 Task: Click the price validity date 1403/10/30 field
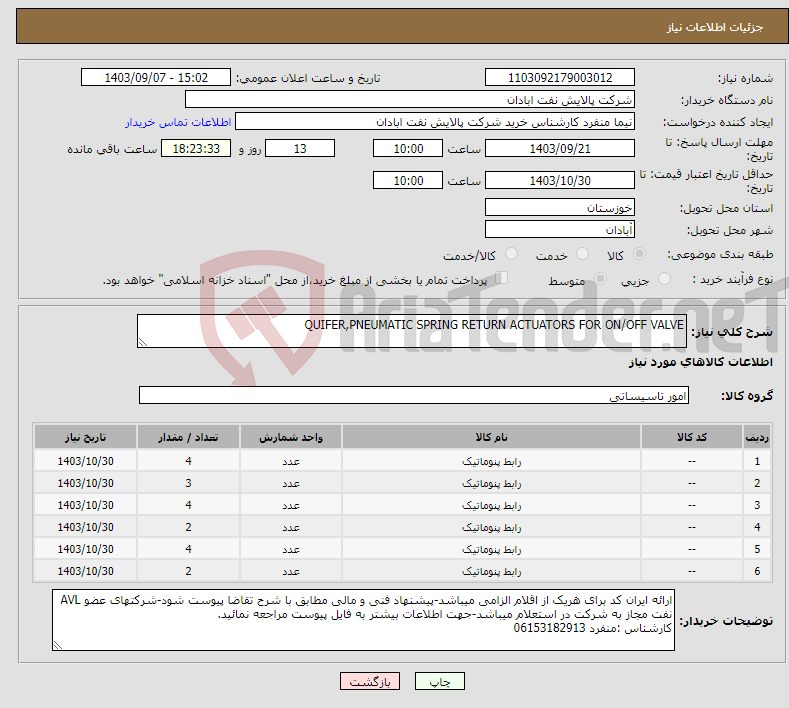[x=560, y=180]
